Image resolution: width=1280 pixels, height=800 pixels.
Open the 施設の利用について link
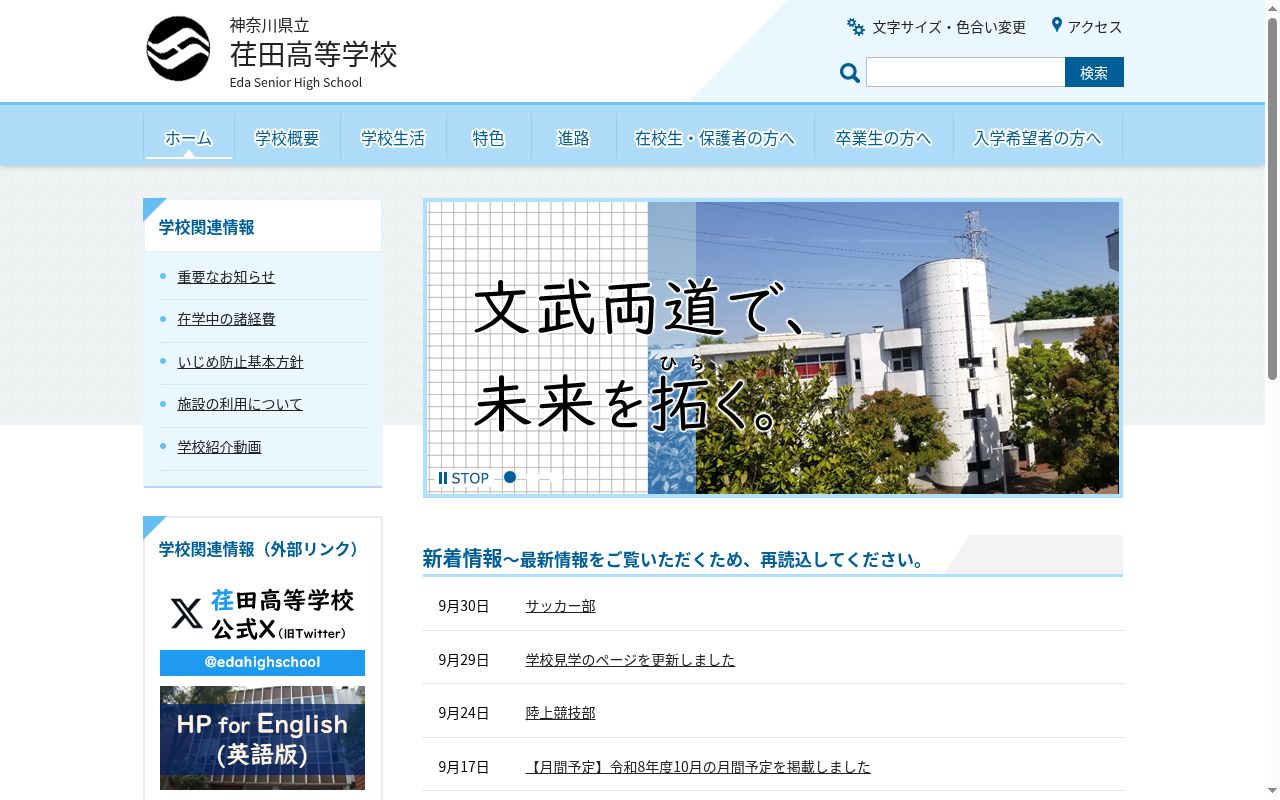240,404
